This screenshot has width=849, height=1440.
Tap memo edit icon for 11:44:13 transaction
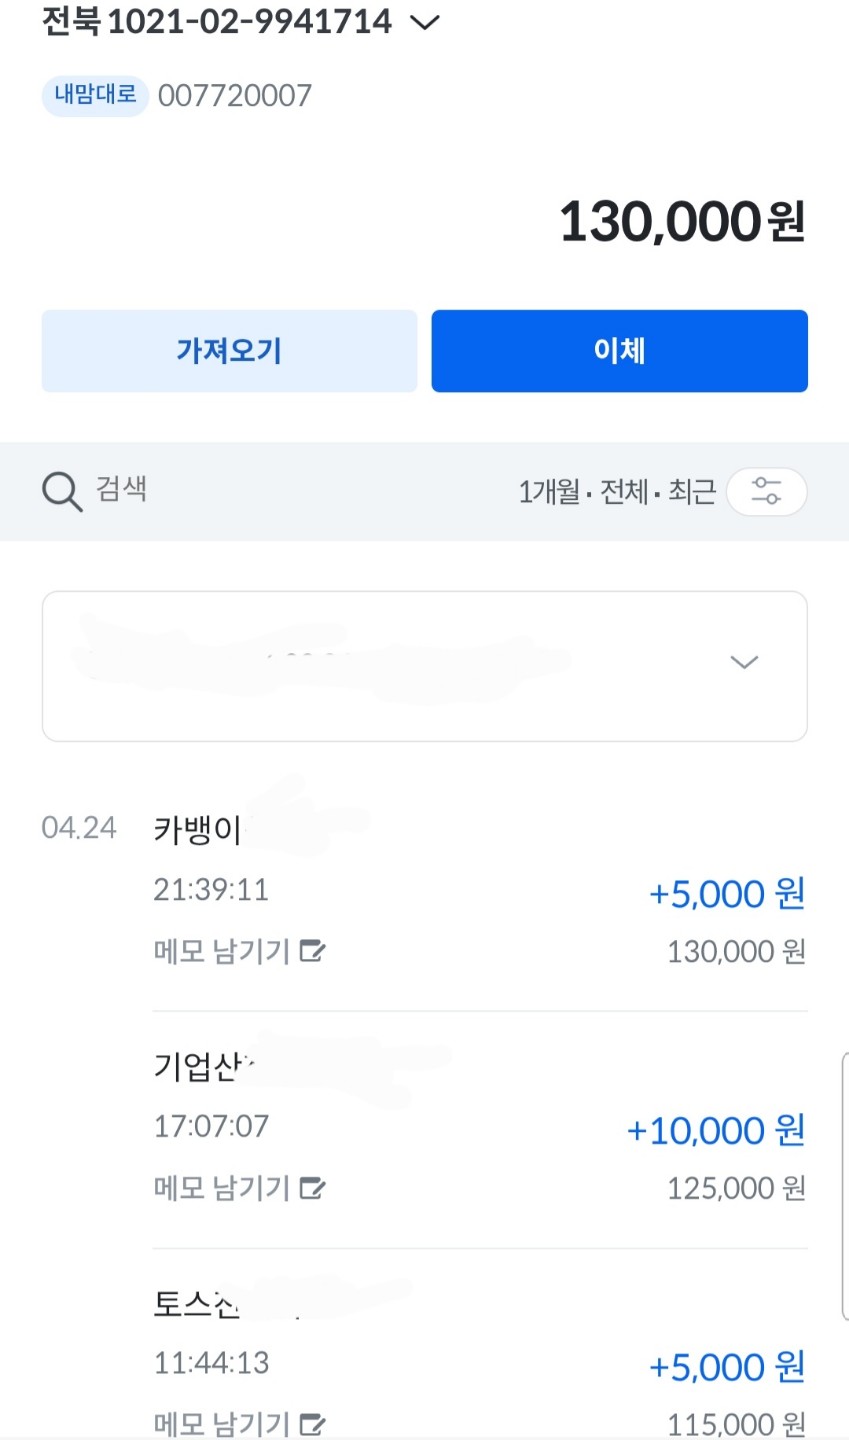click(x=312, y=1423)
